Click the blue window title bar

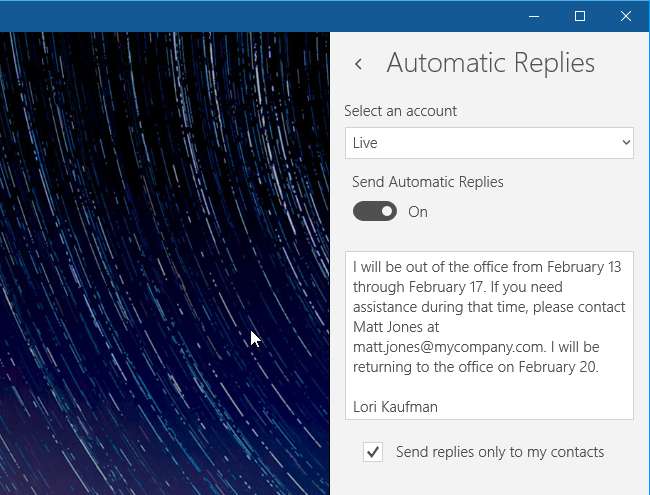click(250, 15)
